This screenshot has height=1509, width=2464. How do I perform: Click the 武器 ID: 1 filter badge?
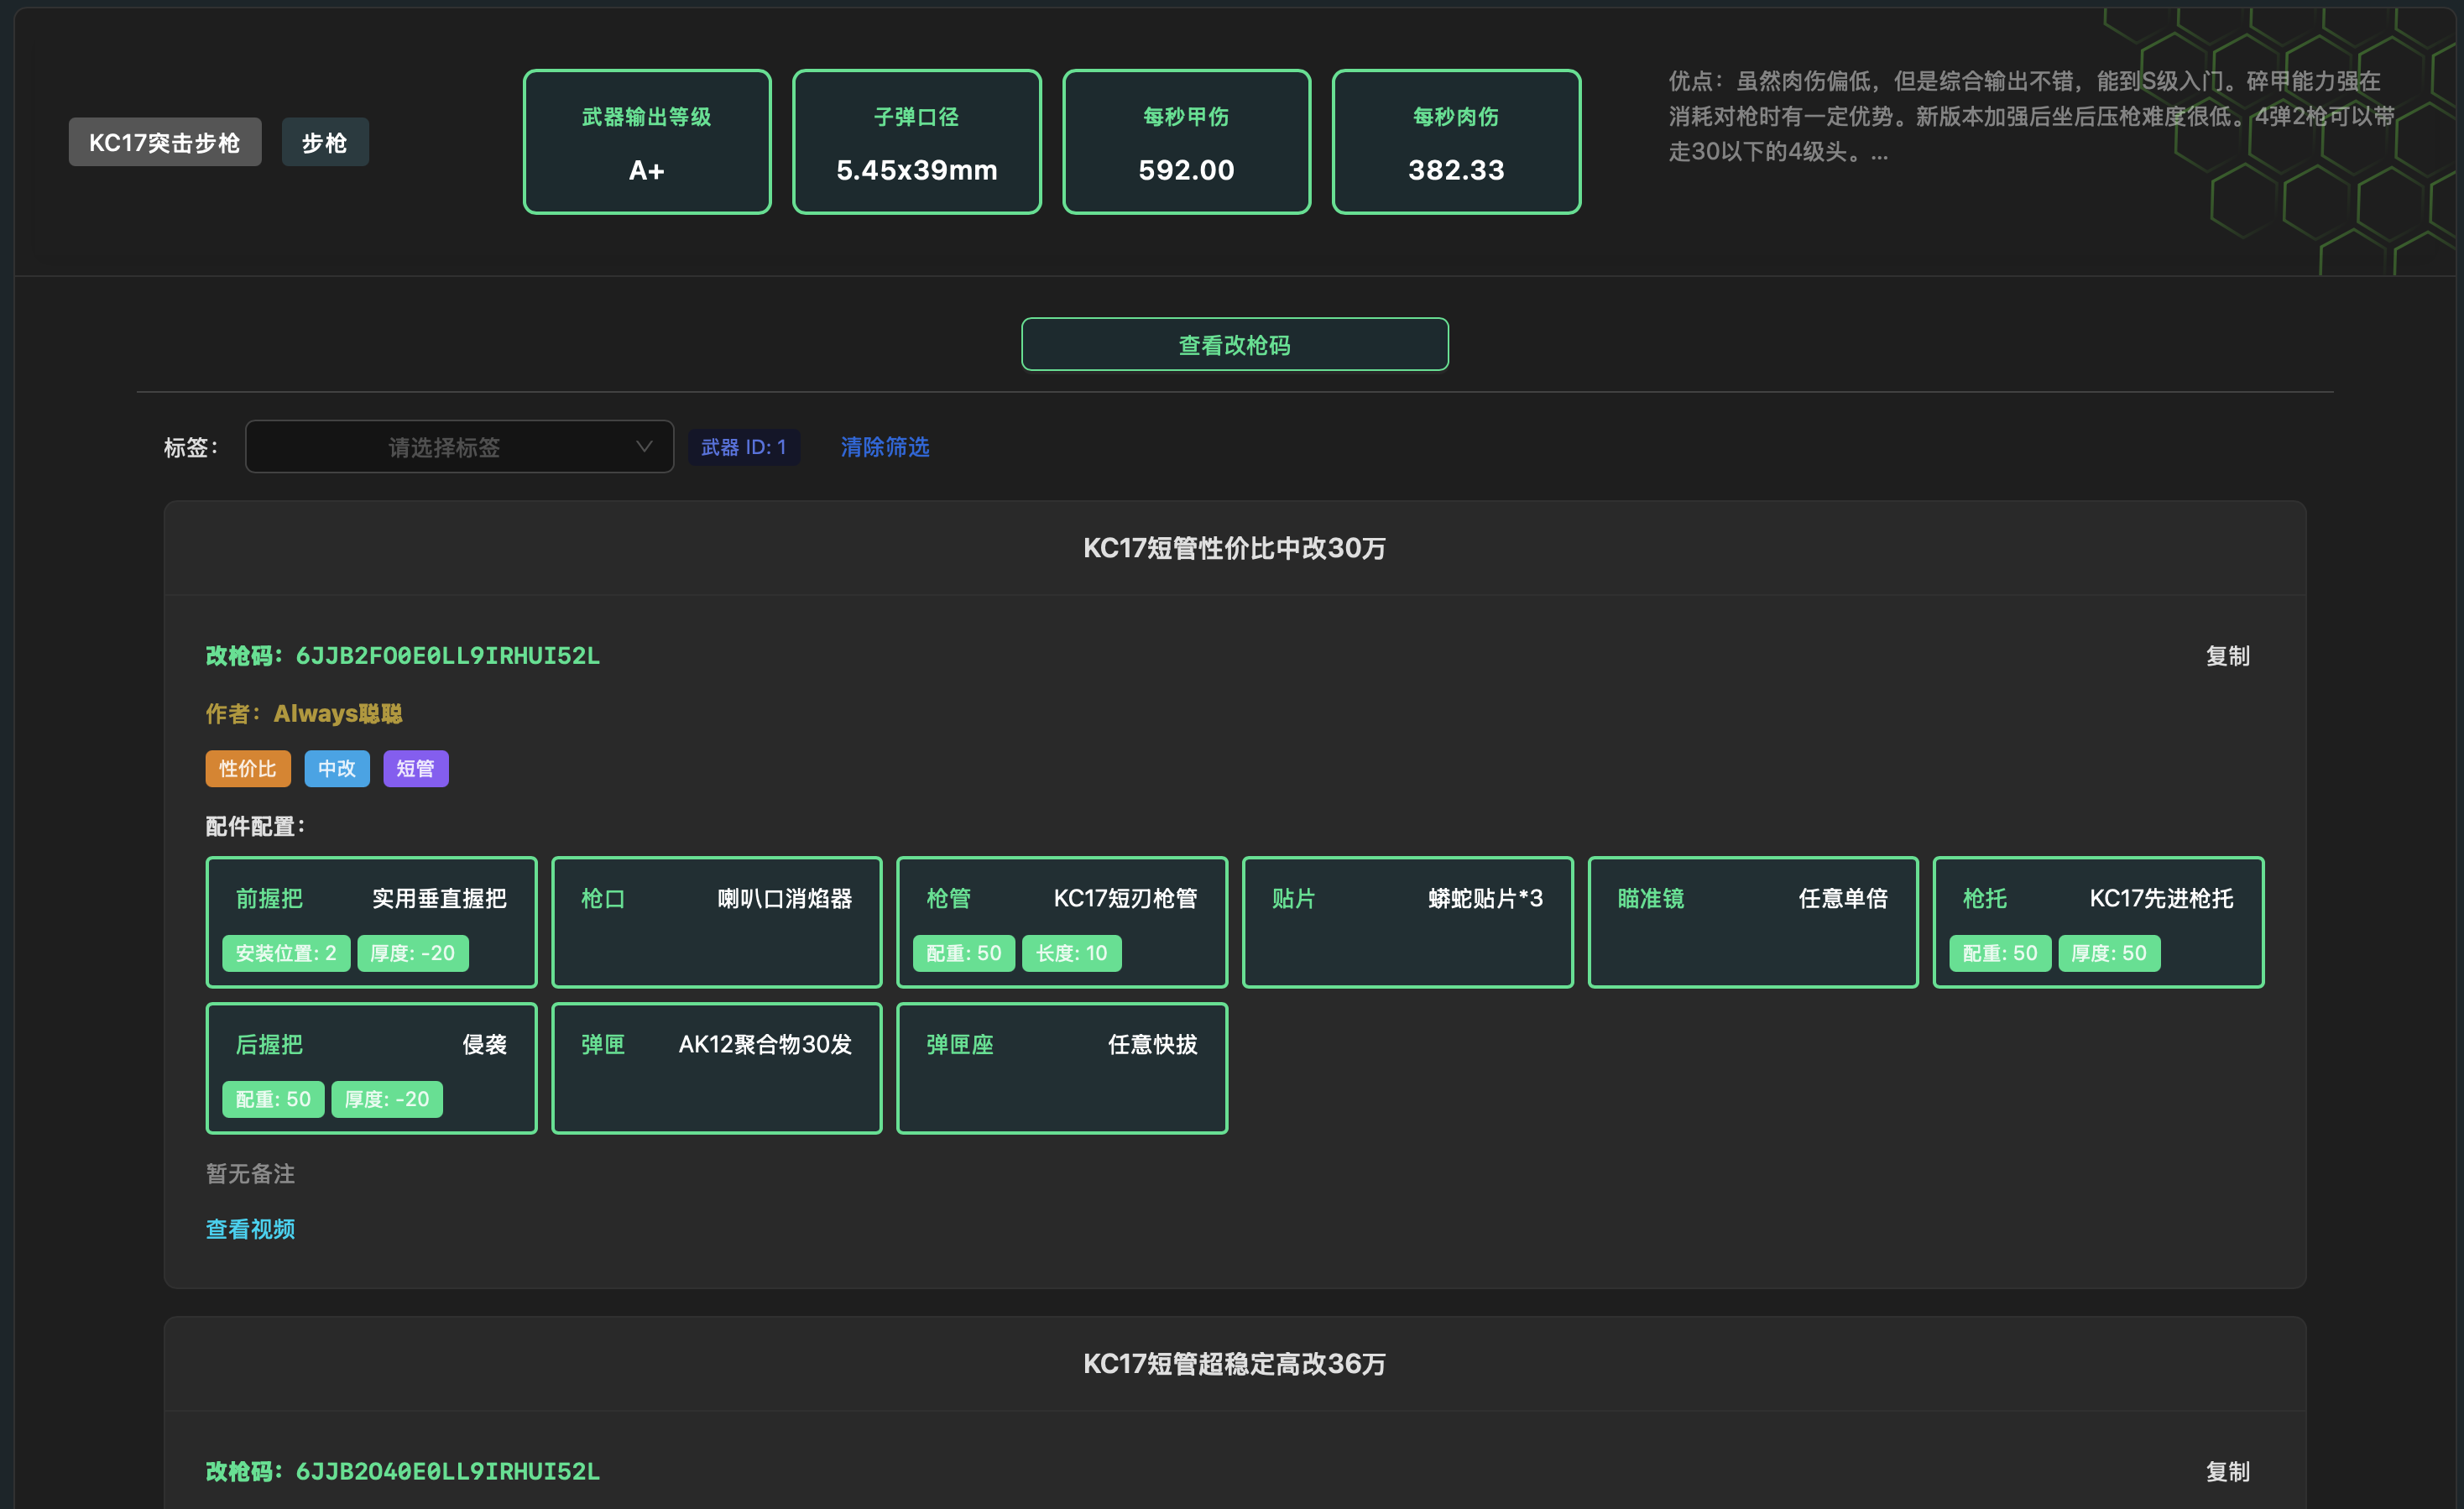pos(743,447)
